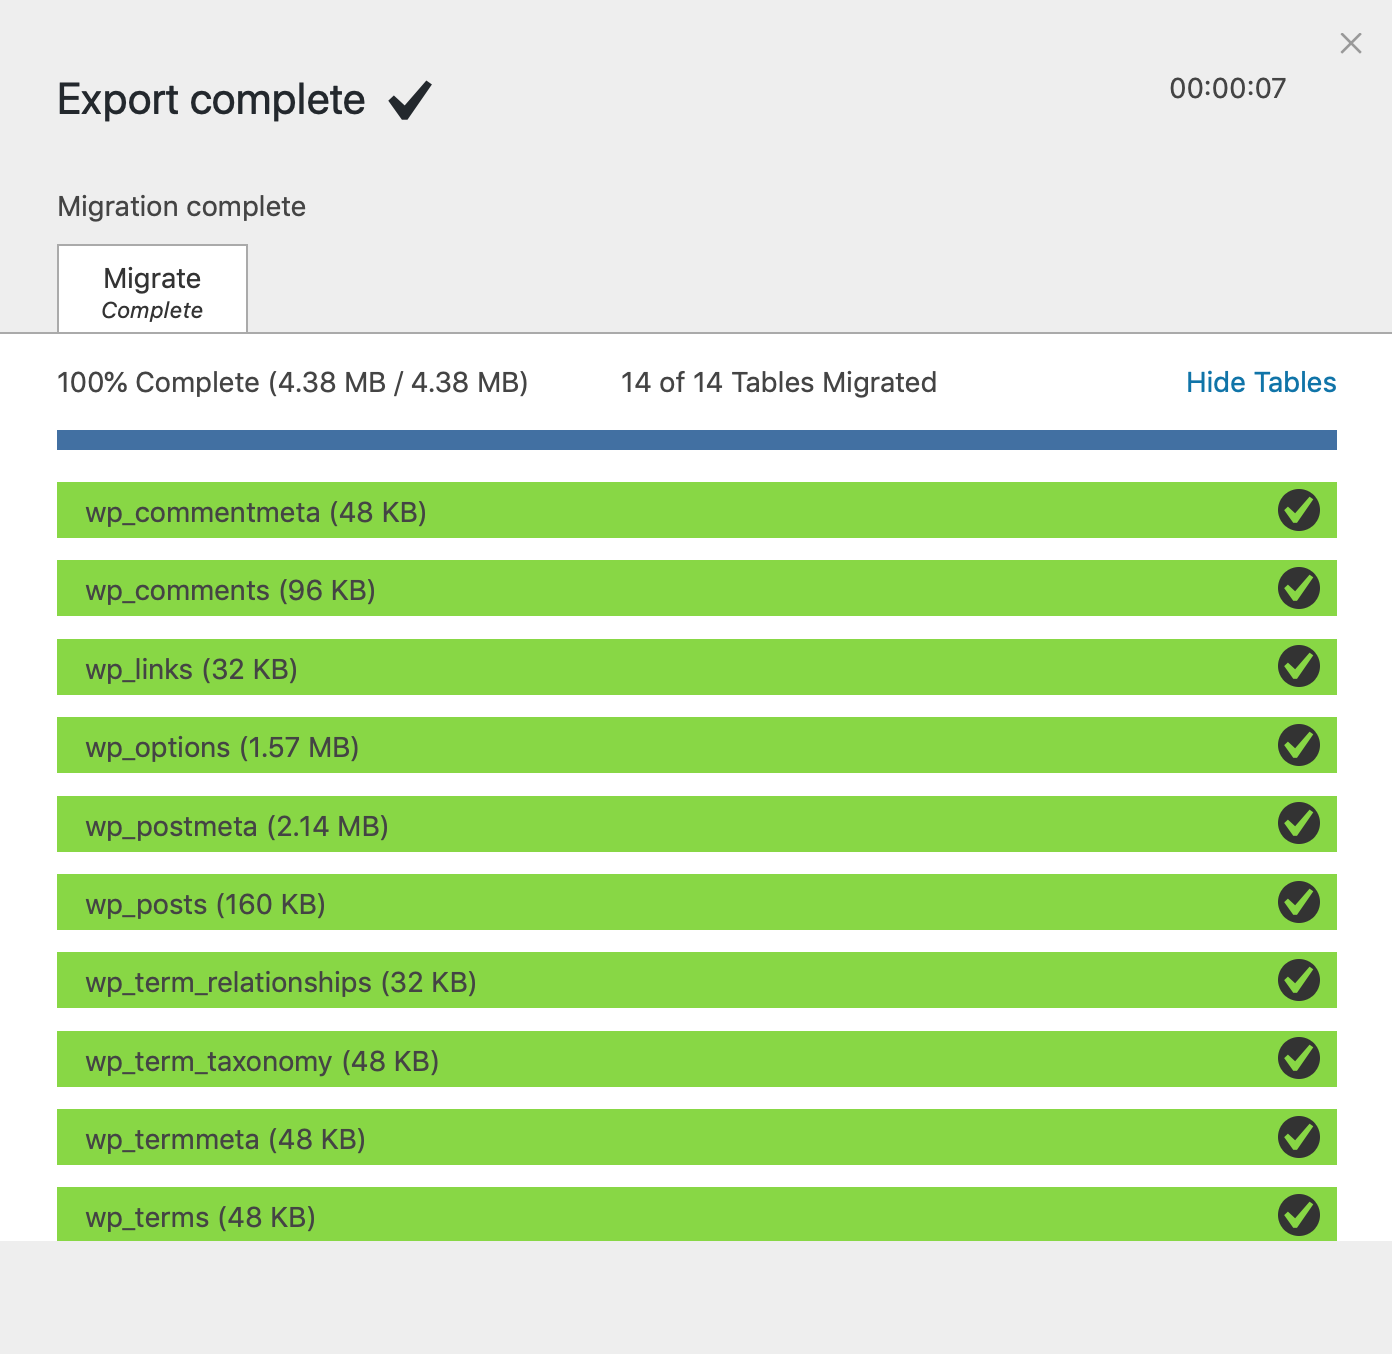Click the 100% Complete size status text
This screenshot has width=1392, height=1354.
pos(292,382)
